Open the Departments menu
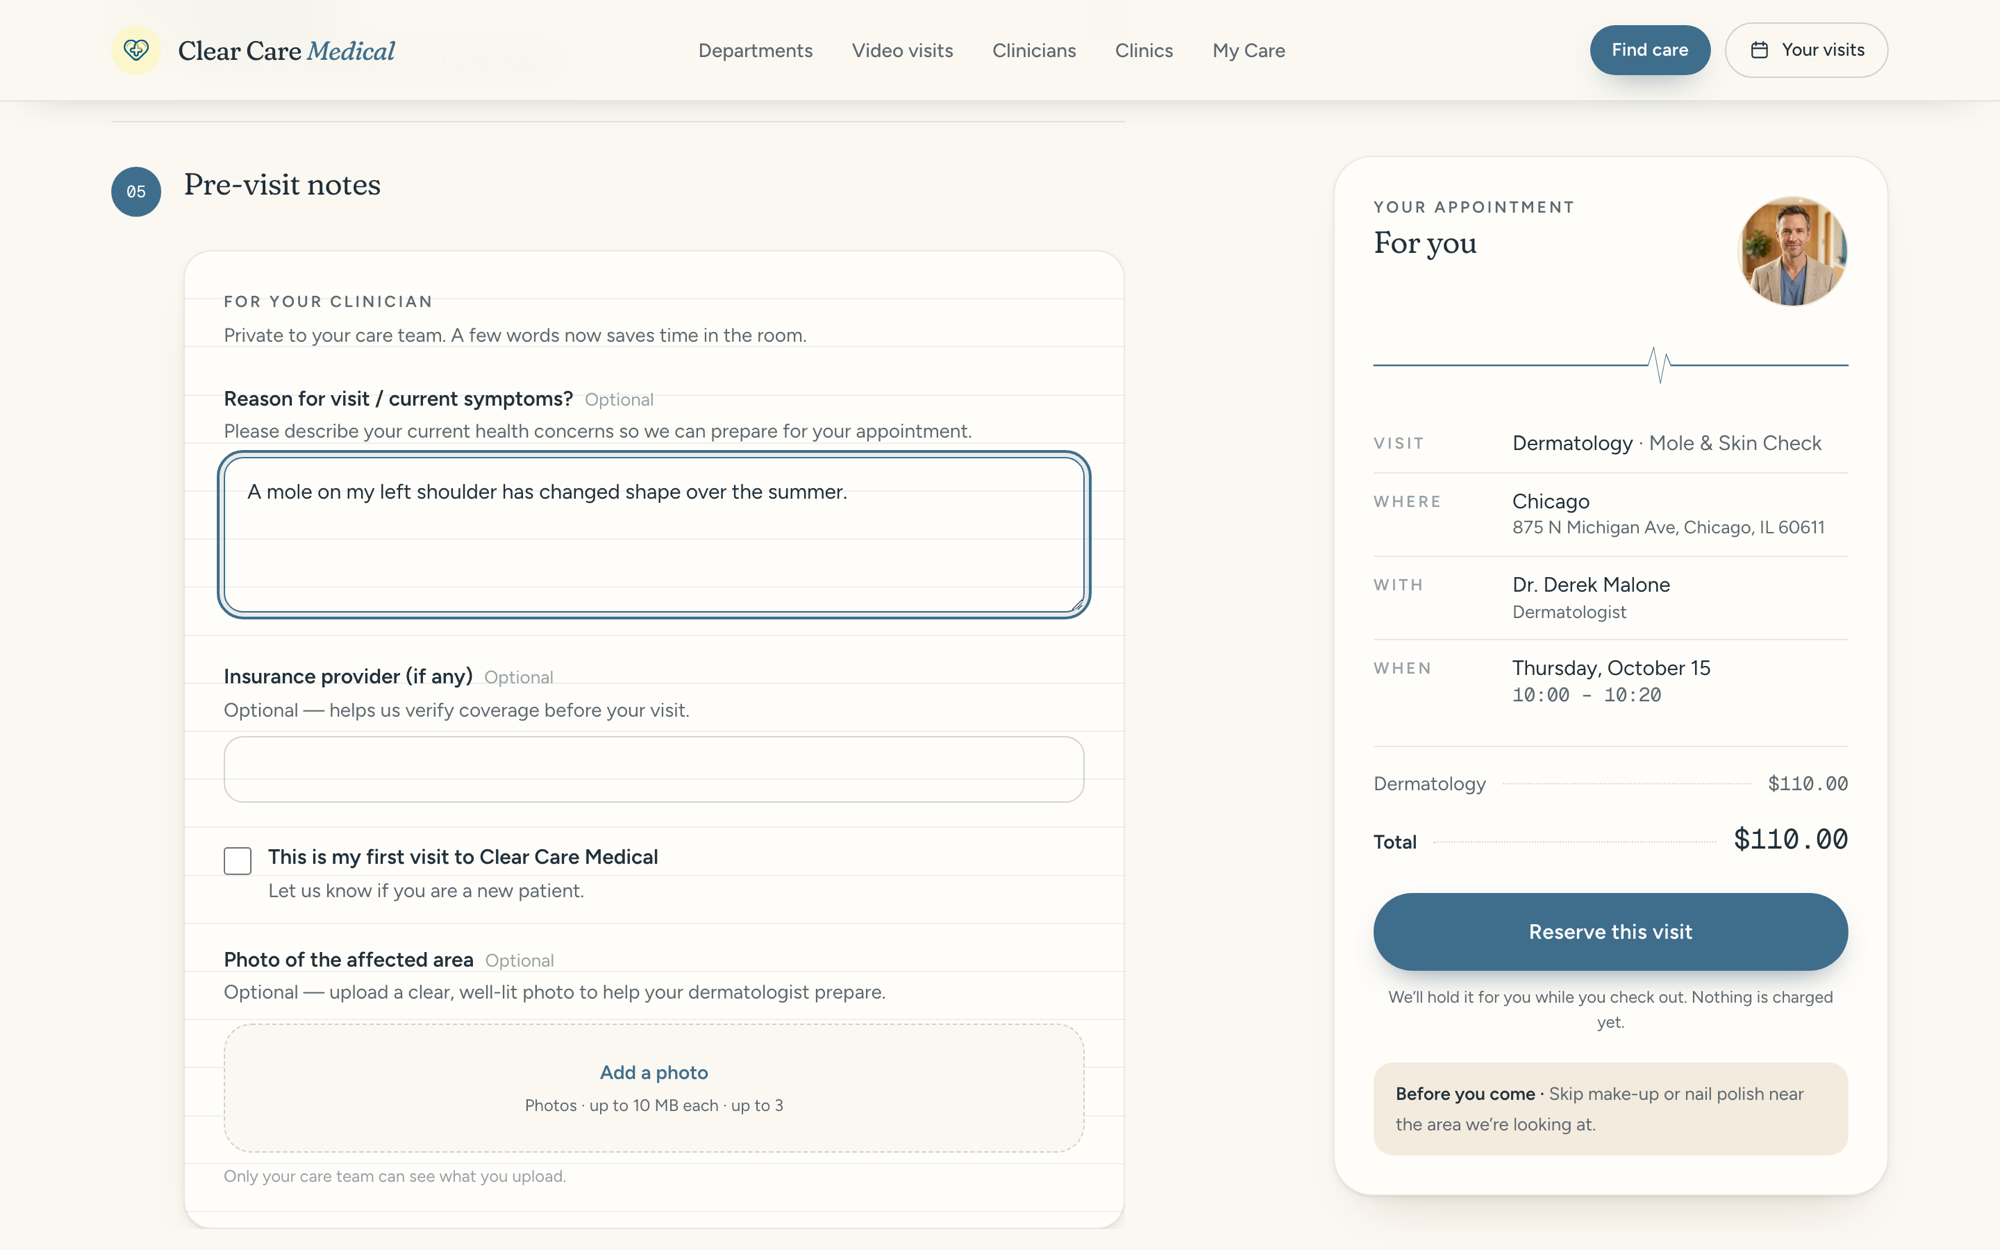Screen dimensions: 2000x1250 (x=755, y=50)
